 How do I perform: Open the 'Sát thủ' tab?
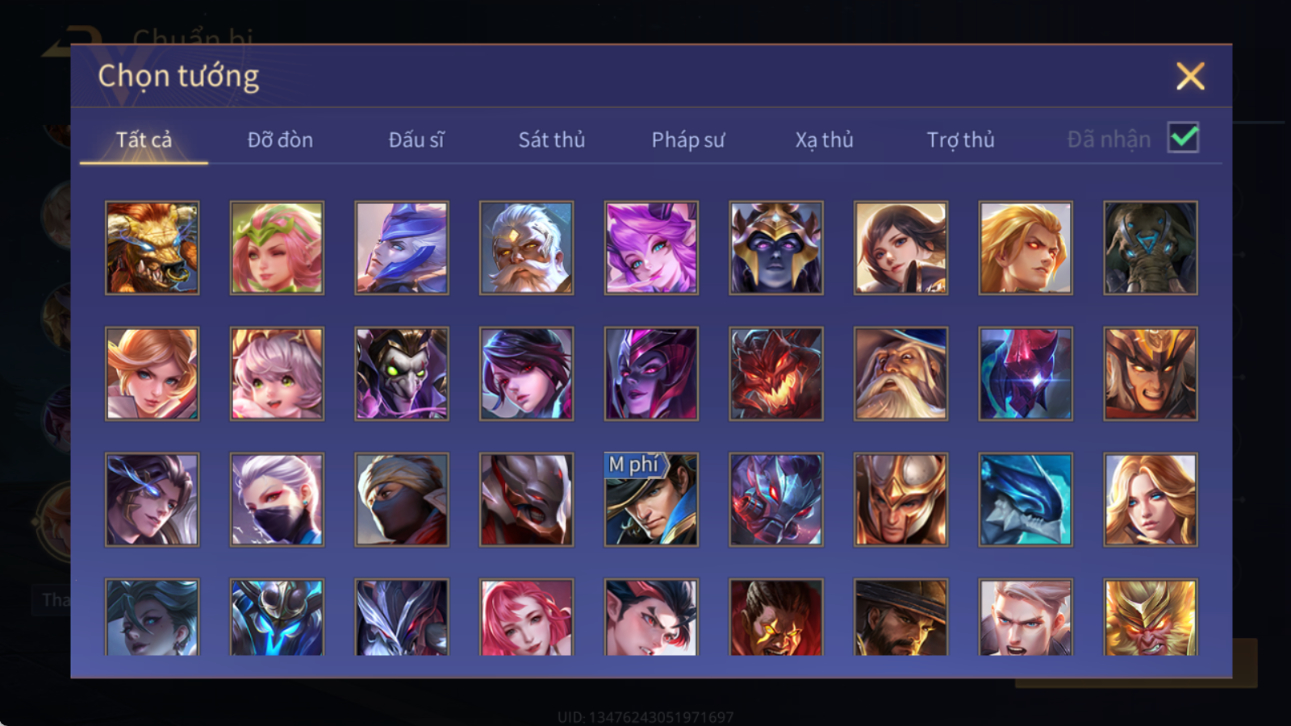point(551,140)
